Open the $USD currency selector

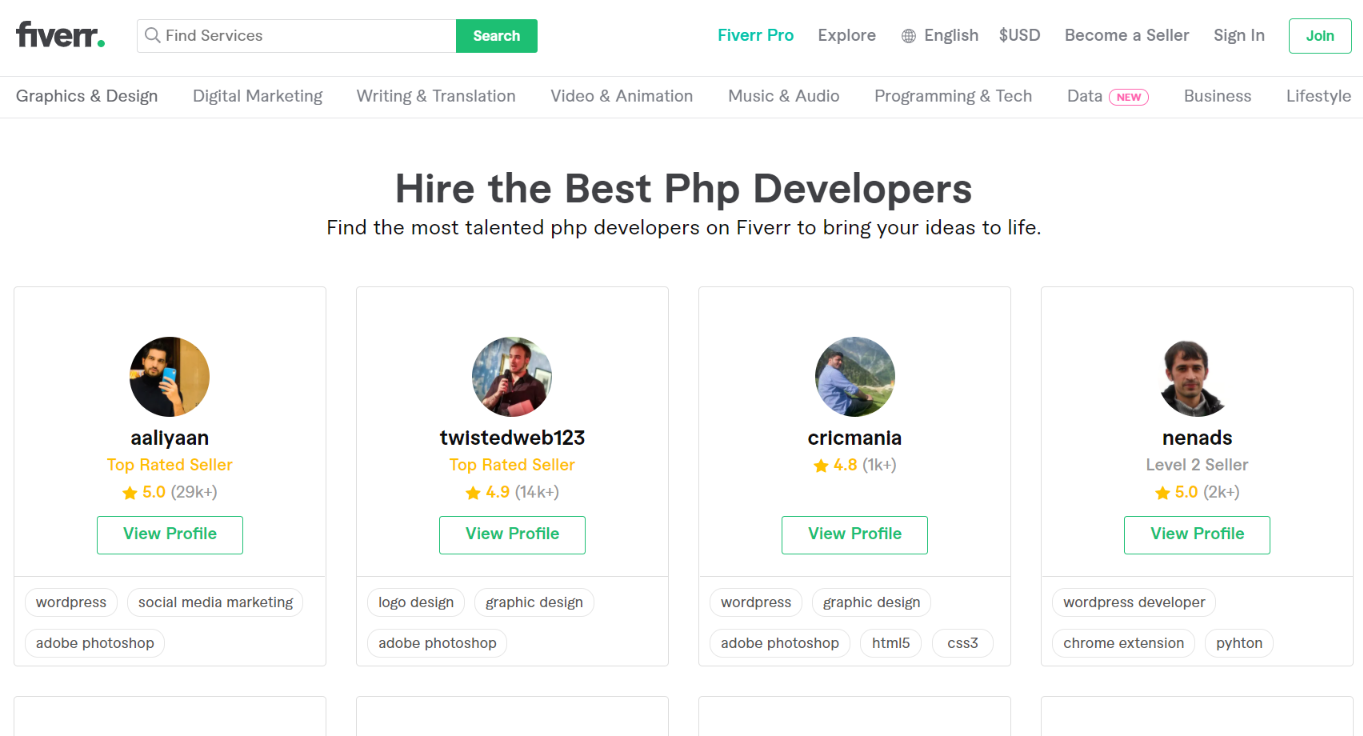click(x=1020, y=35)
